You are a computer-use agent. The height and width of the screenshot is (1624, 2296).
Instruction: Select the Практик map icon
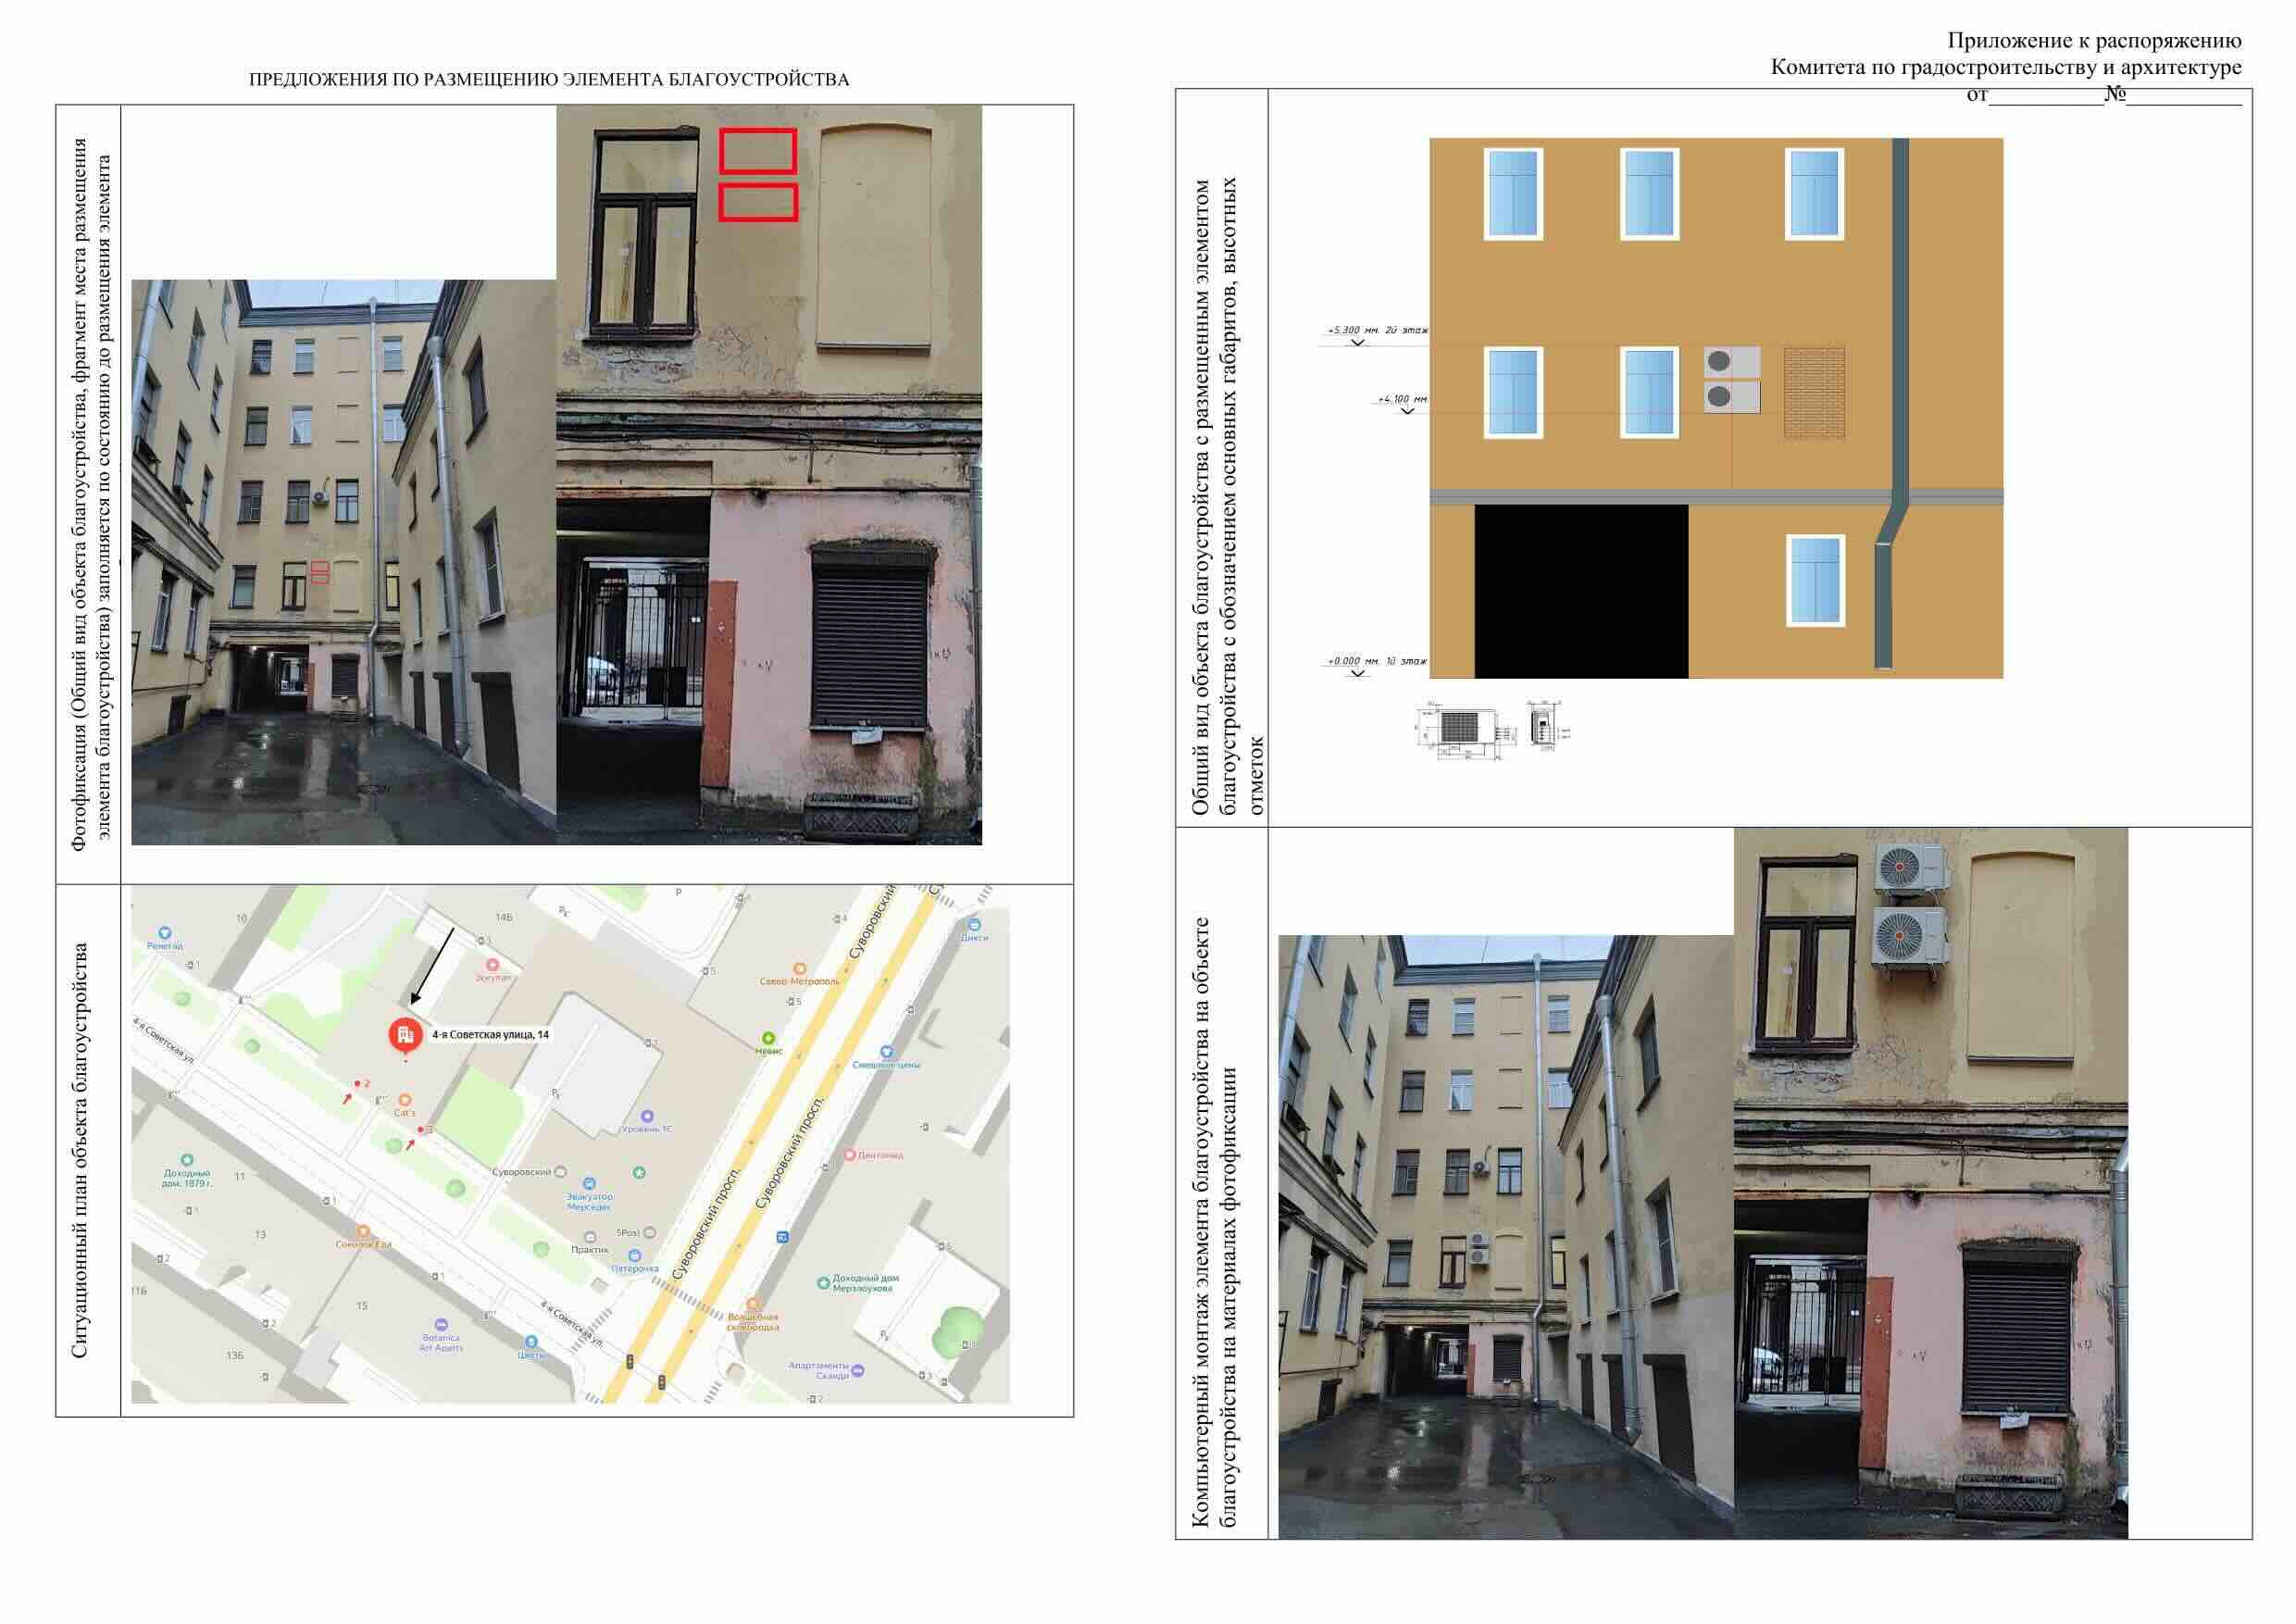coord(590,1237)
